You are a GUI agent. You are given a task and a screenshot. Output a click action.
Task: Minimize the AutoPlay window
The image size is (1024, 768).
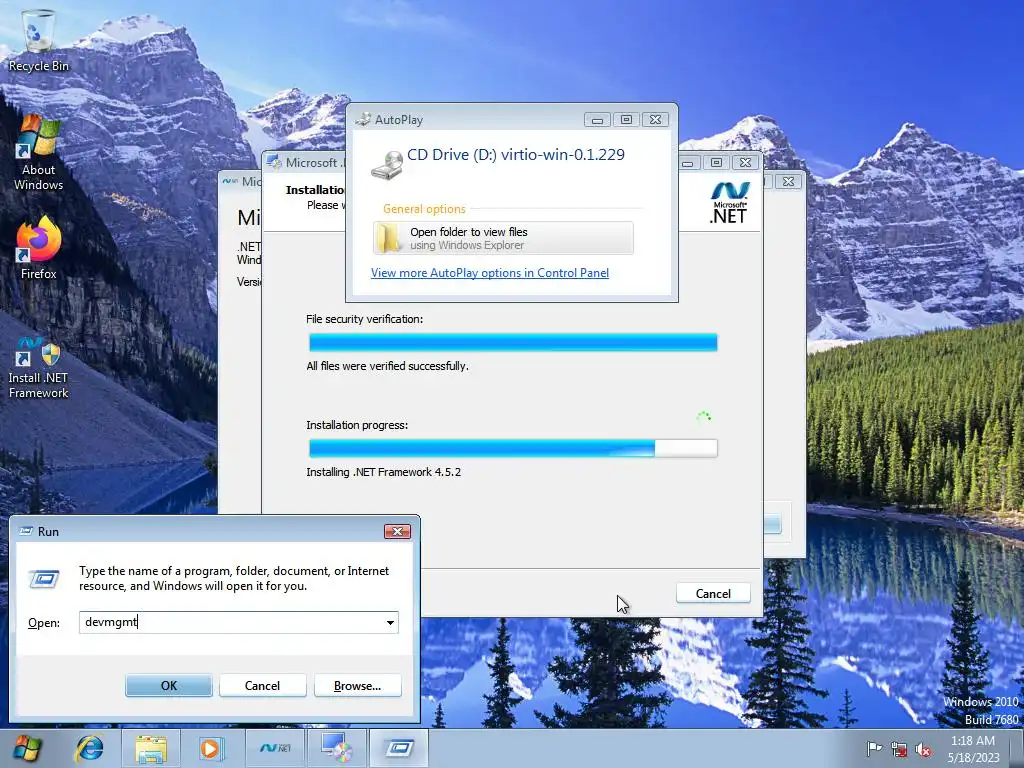pyautogui.click(x=597, y=120)
